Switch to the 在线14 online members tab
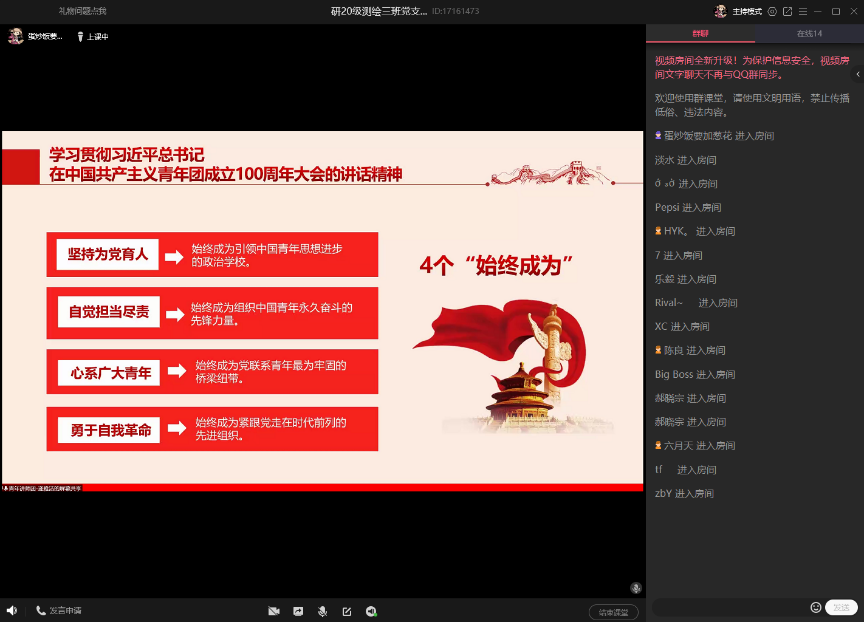Screen dimensions: 864x622 coord(809,33)
